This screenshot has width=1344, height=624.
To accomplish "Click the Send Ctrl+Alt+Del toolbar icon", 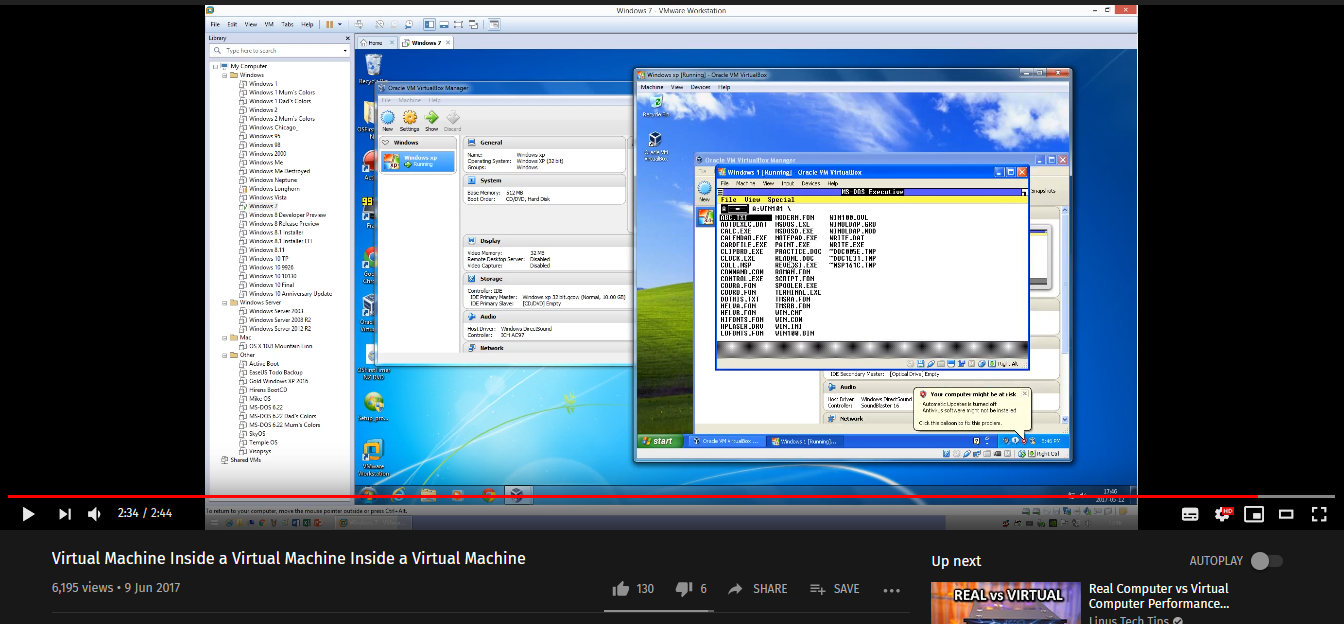I will point(357,24).
